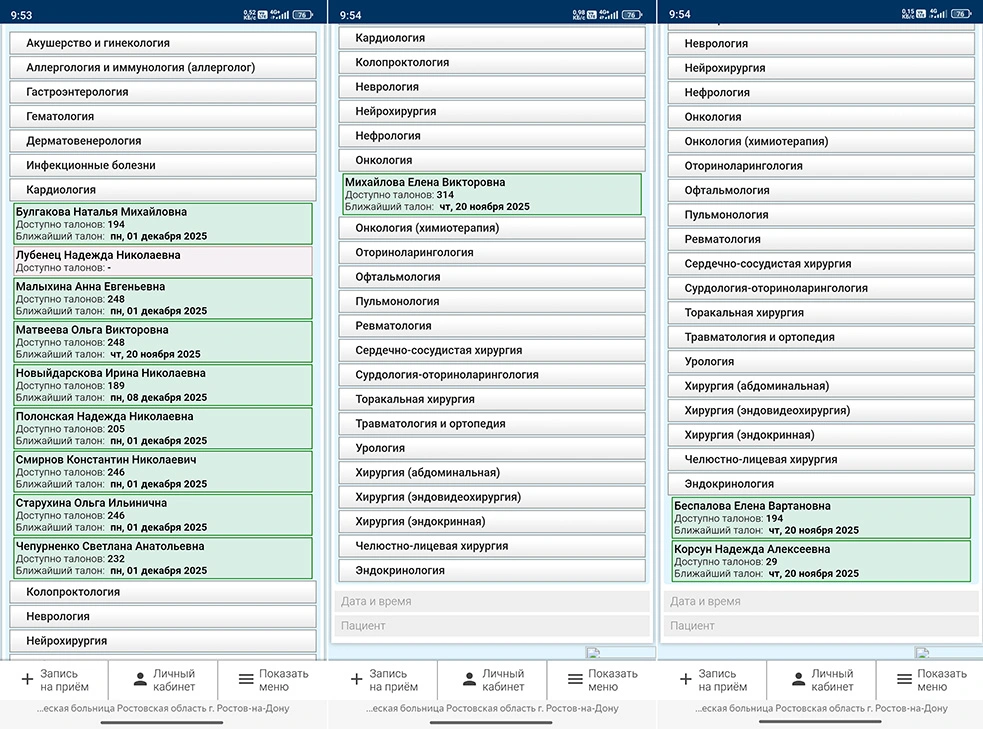Tap Показать меню hamburger icon in right screen
Viewport: 983px width, 729px height.
(904, 680)
